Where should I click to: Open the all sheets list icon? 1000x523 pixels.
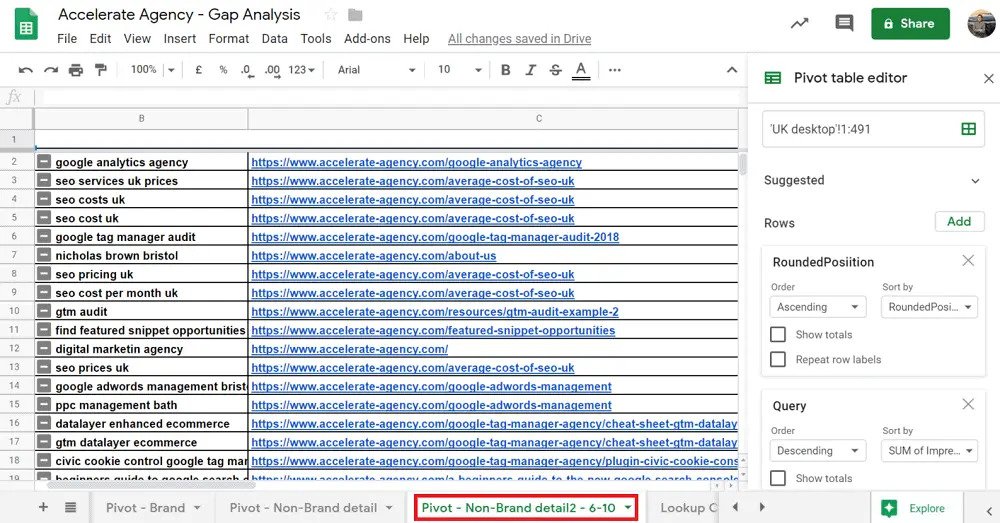click(71, 508)
